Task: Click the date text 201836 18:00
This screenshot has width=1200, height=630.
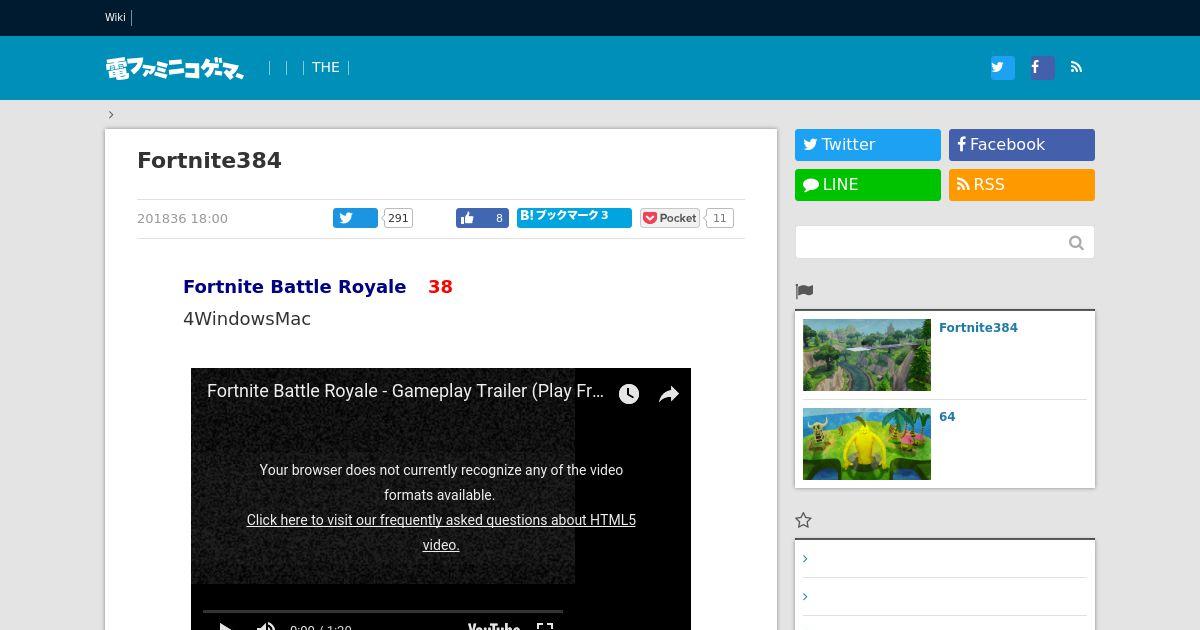Action: click(x=182, y=218)
